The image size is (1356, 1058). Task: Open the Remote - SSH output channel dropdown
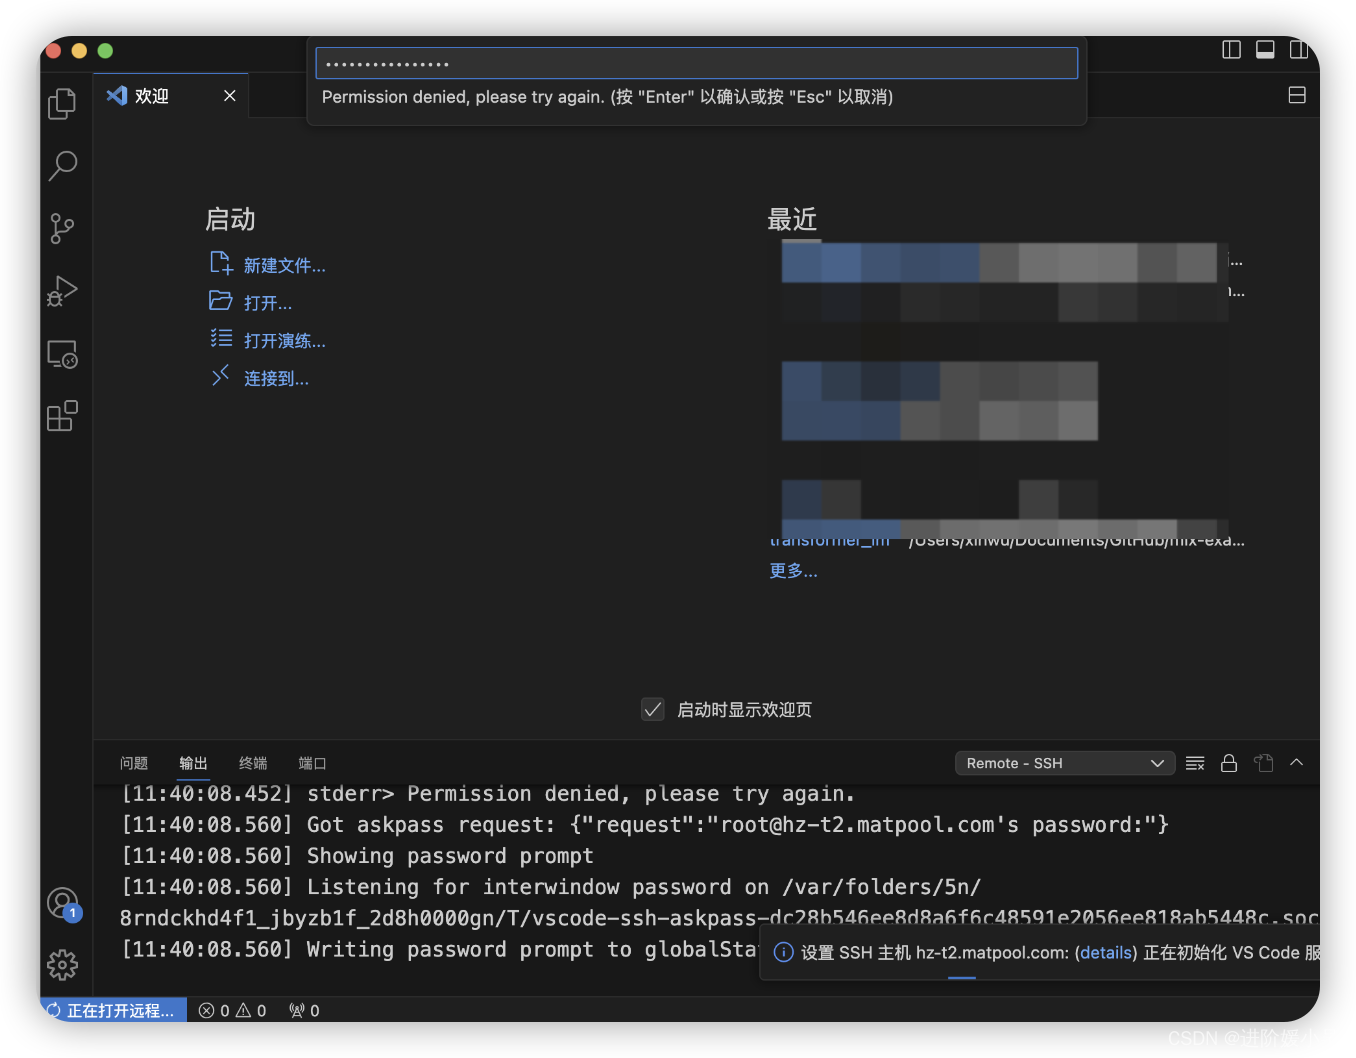[1064, 763]
